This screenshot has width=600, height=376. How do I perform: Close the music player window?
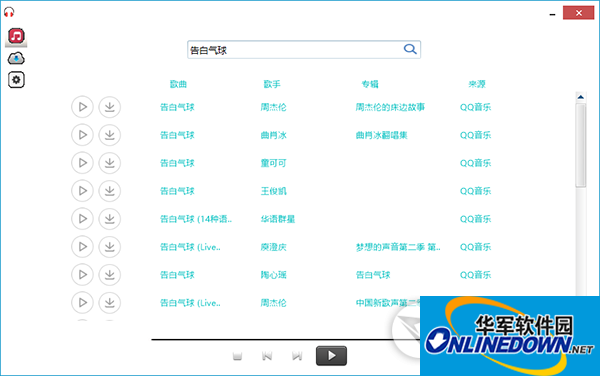[579, 13]
